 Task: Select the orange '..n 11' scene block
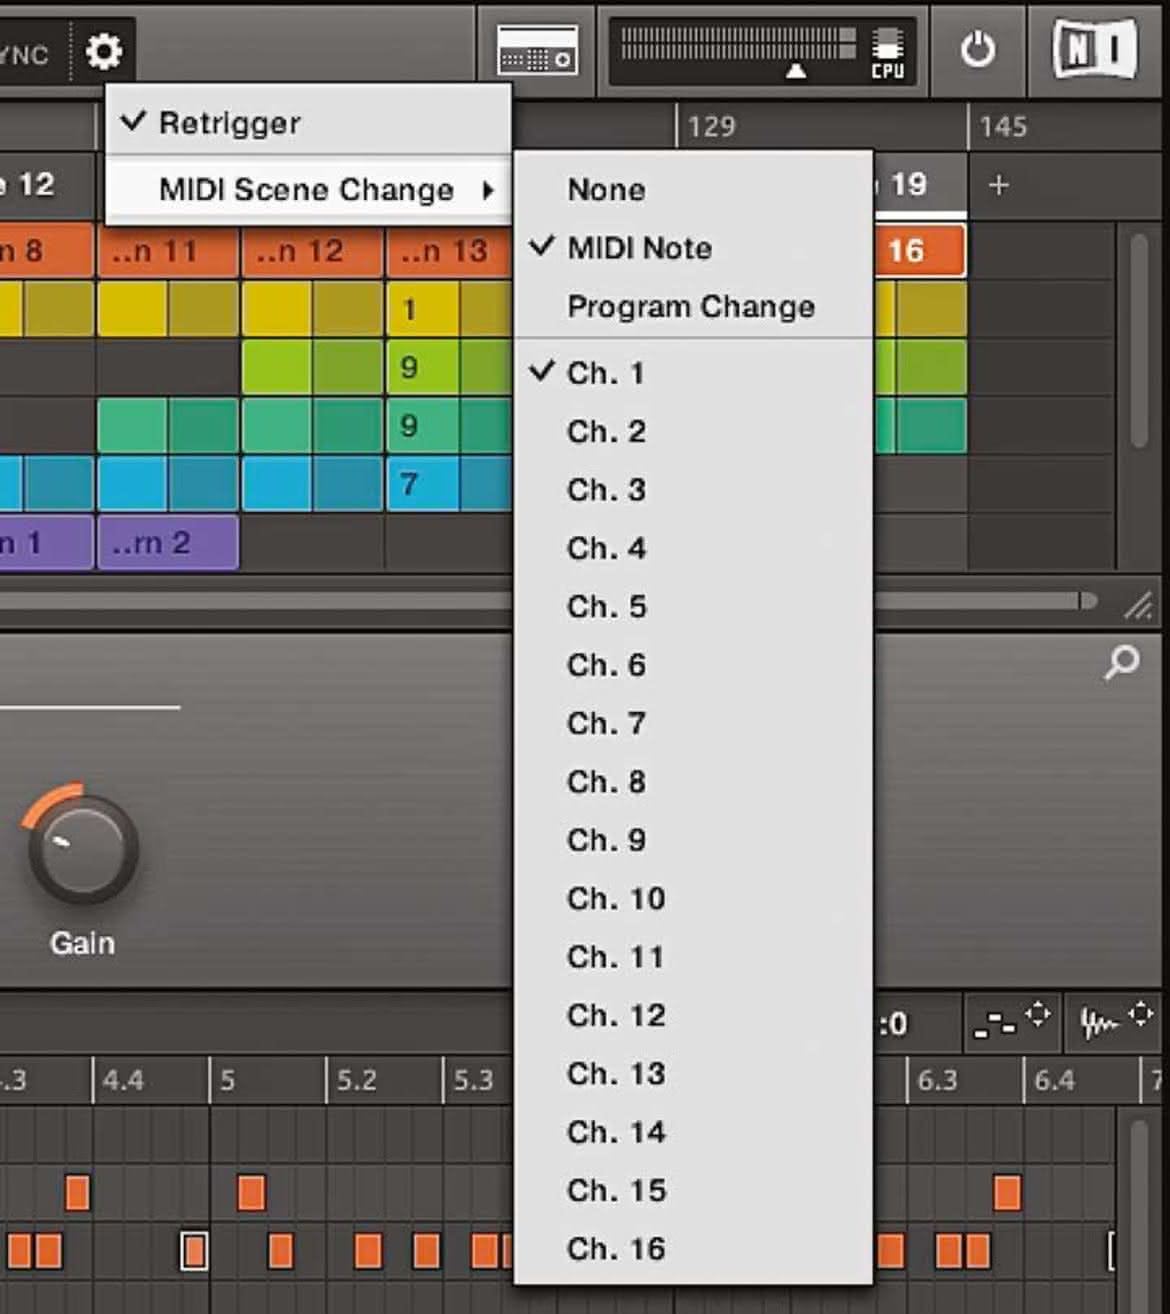click(x=168, y=250)
